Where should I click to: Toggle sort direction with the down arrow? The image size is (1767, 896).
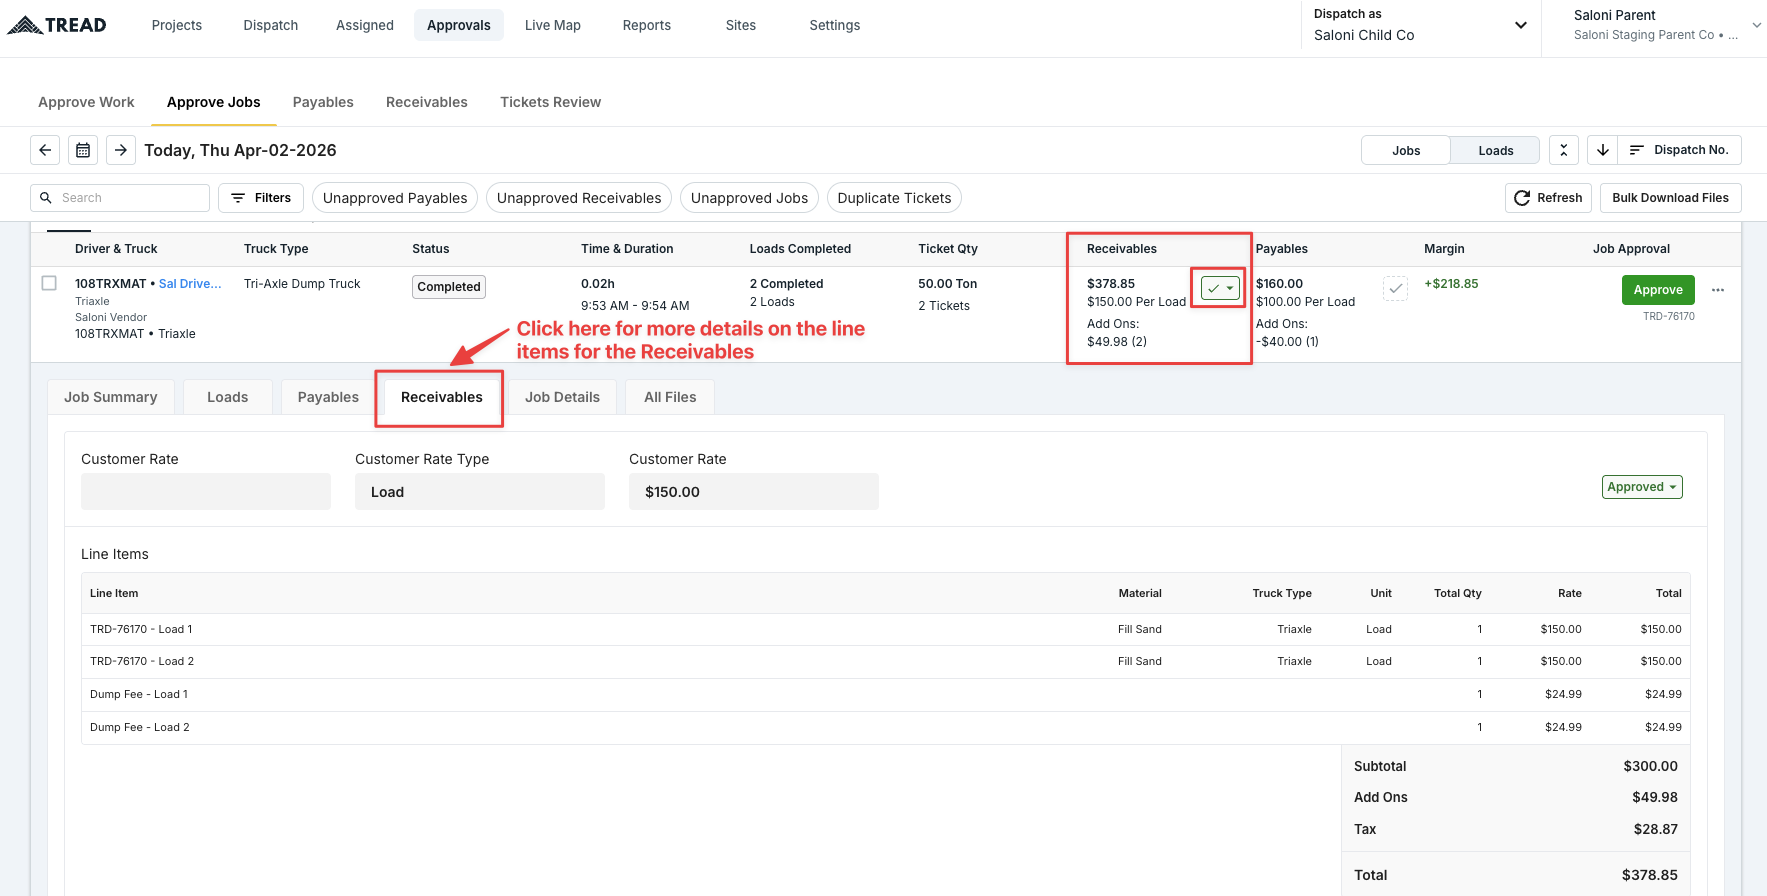[1603, 150]
